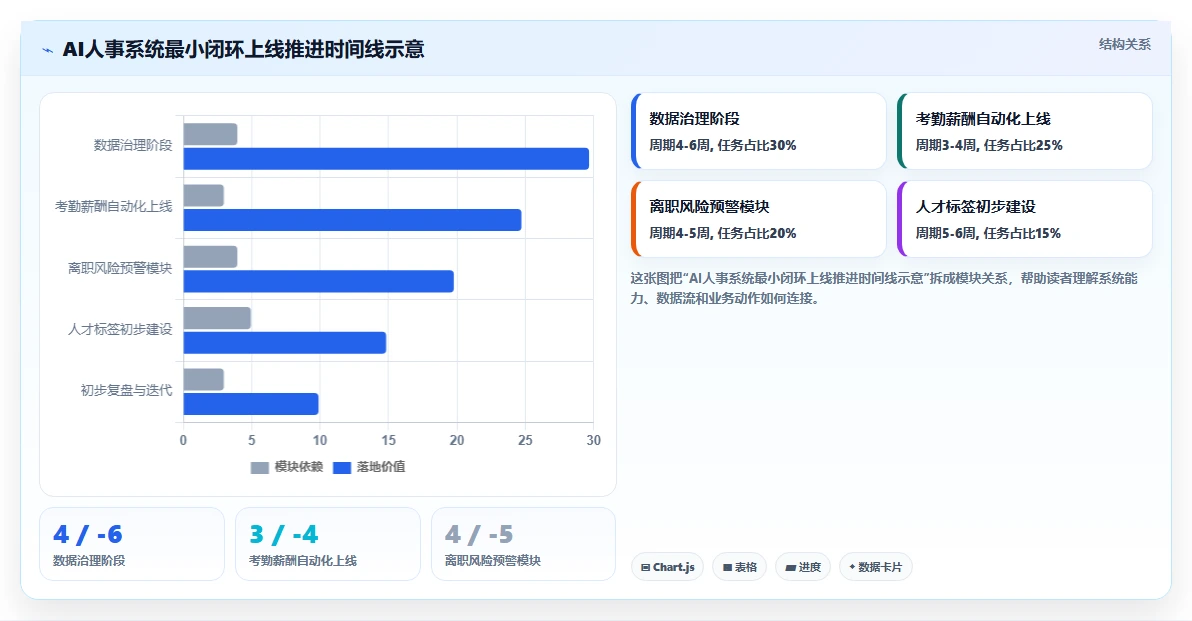Click the text 周期4-6周, 任务占比30%
1192x621 pixels.
click(x=723, y=145)
